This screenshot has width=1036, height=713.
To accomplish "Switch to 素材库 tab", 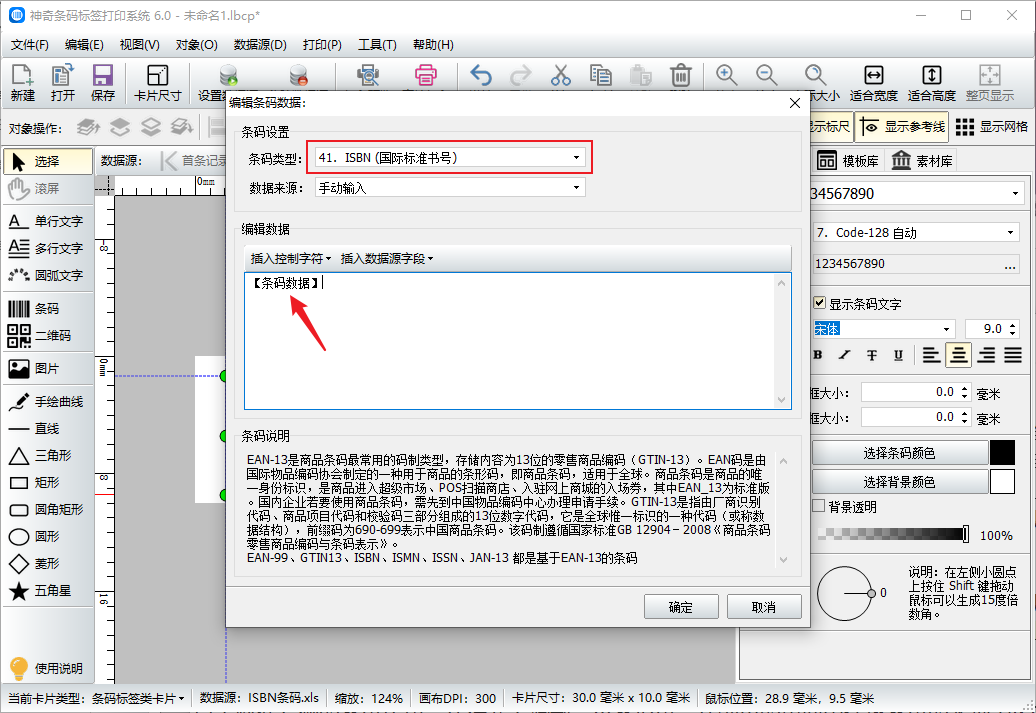I will (921, 161).
